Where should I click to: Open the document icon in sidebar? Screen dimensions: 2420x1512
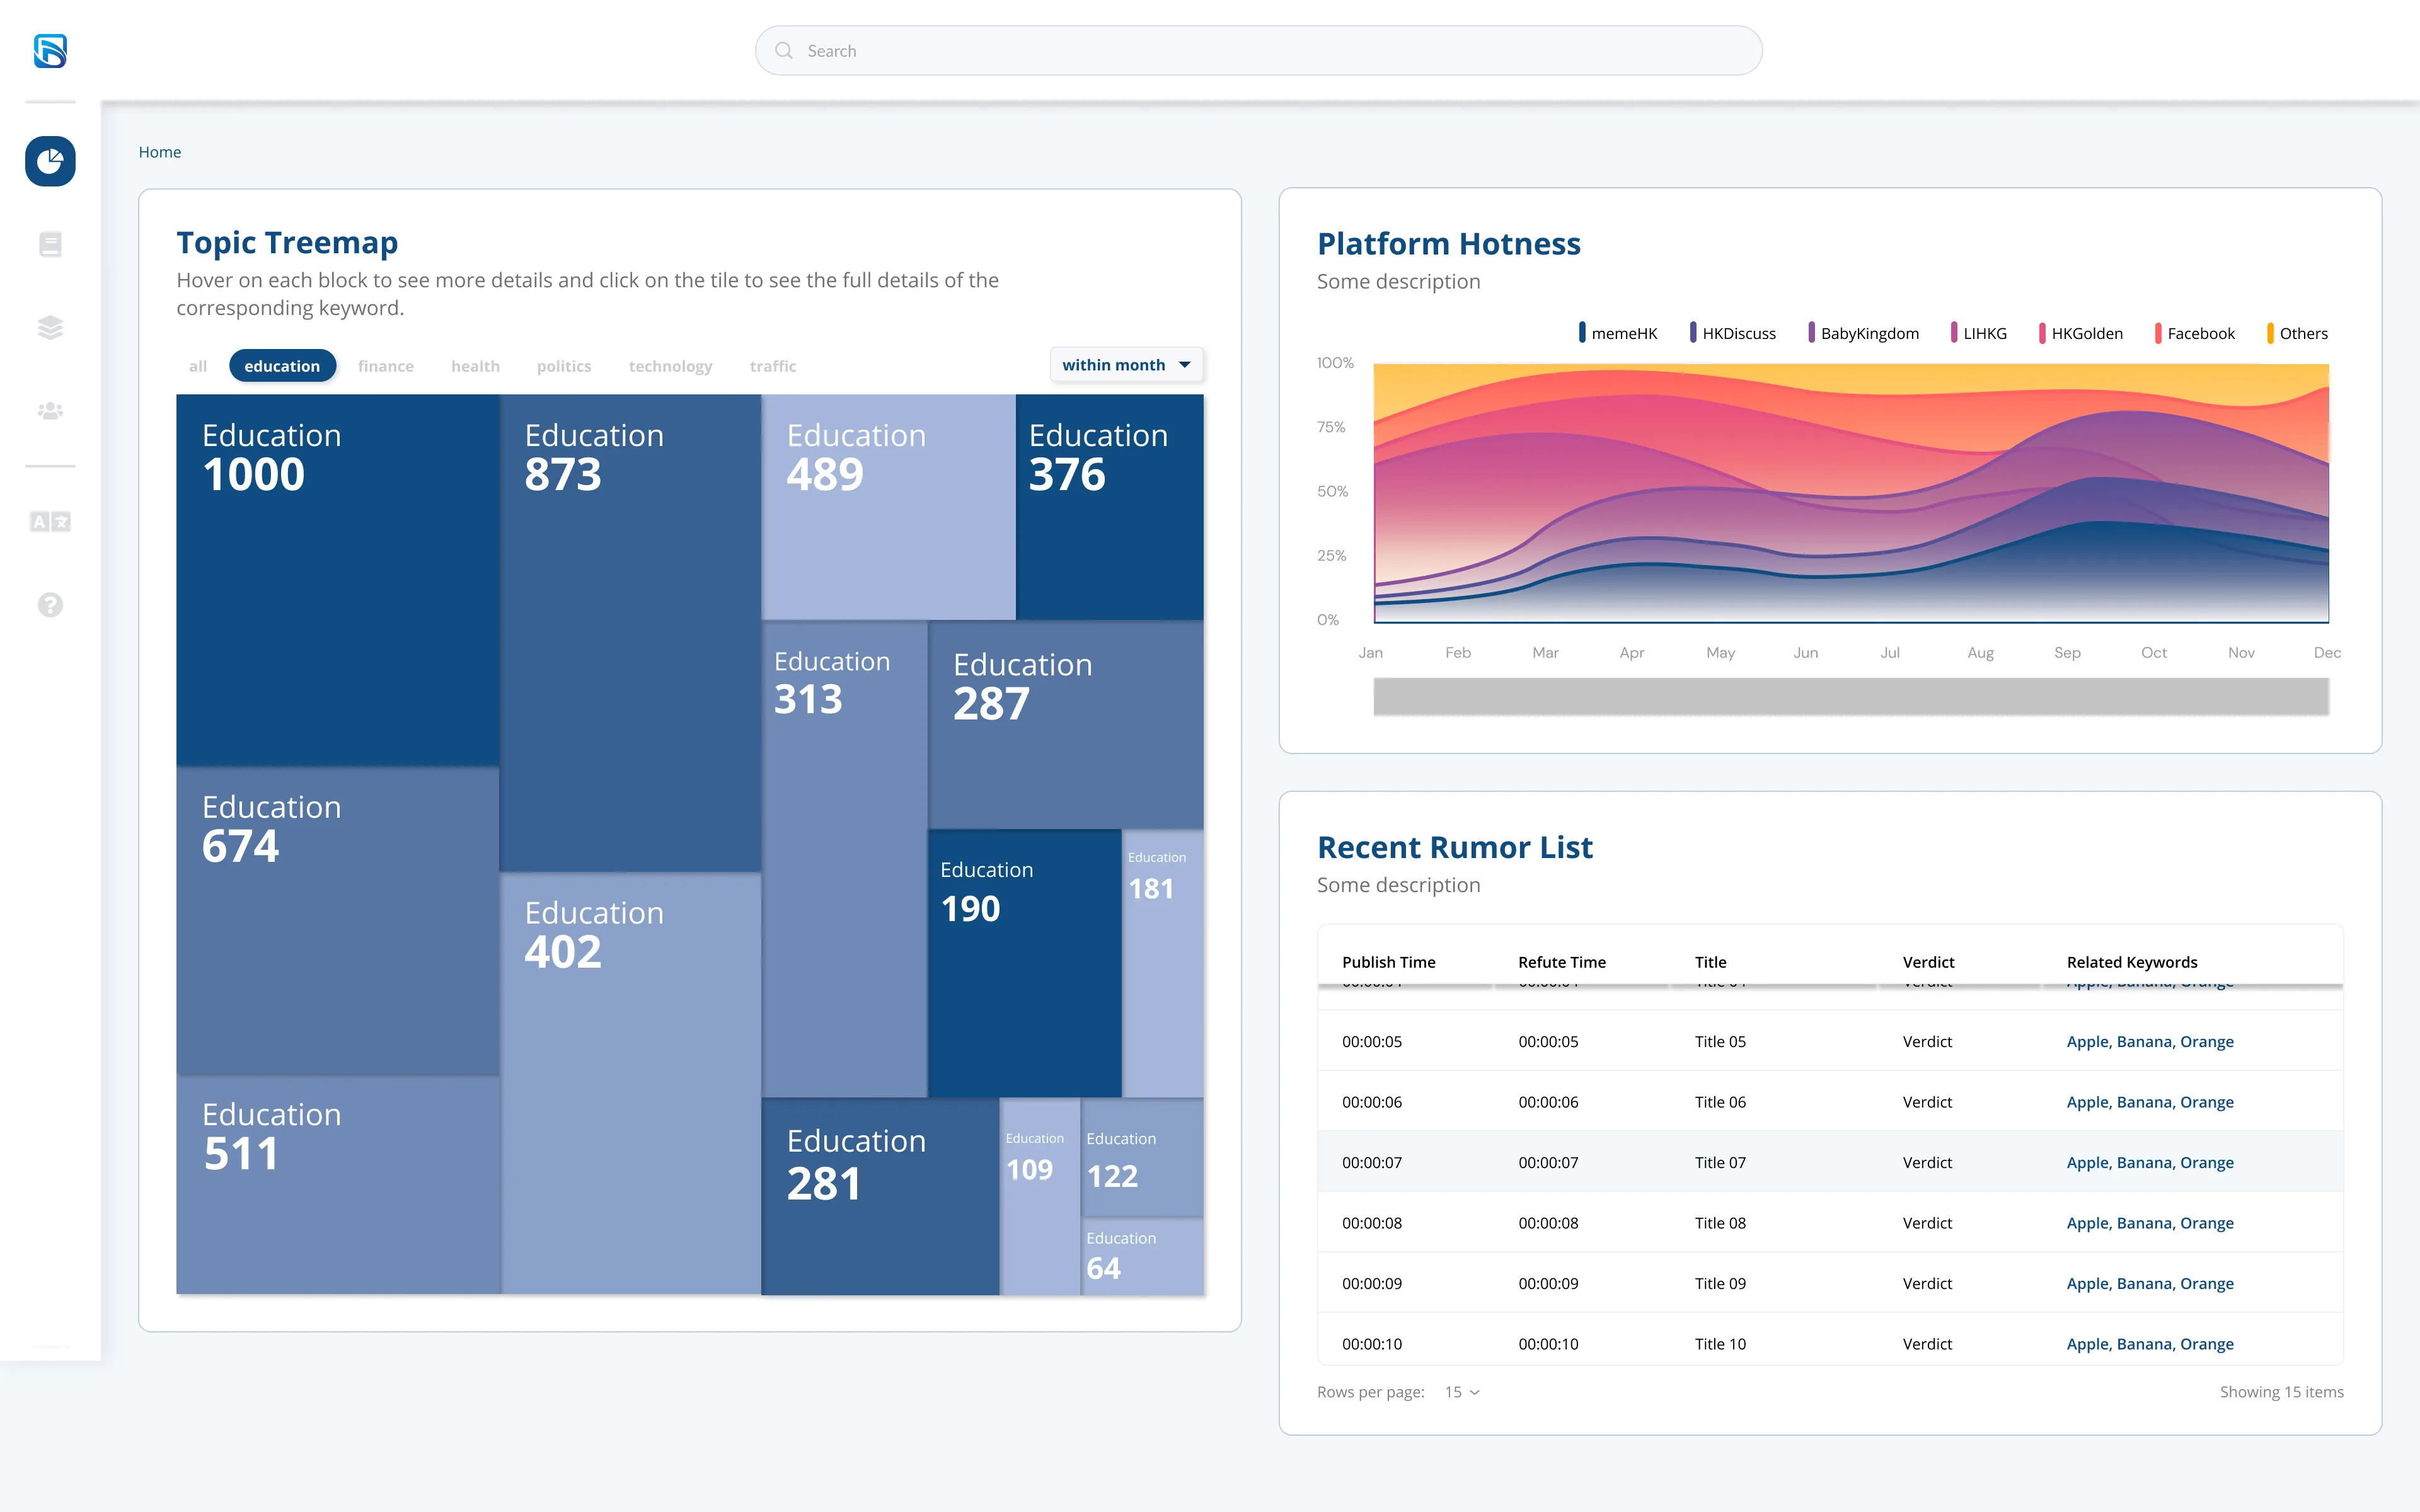50,244
